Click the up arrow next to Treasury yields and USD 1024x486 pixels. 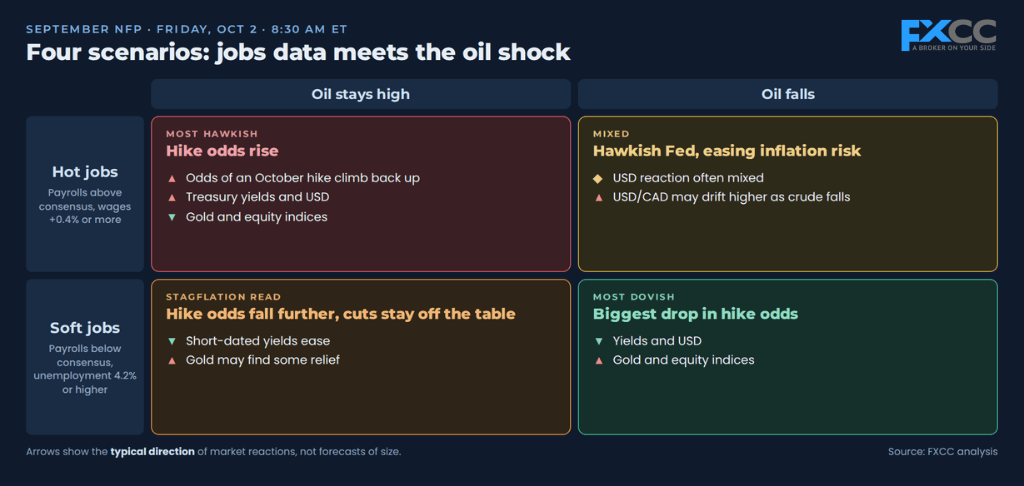tap(172, 197)
